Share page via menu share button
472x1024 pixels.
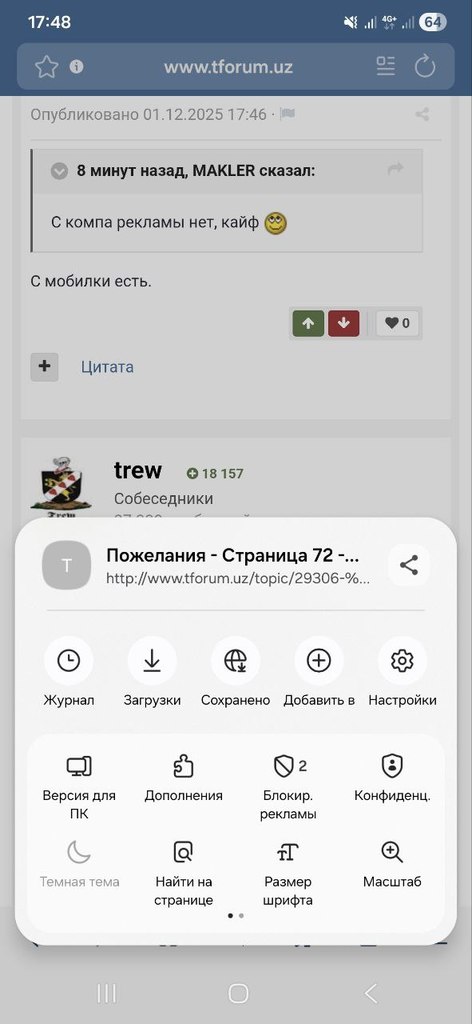409,565
